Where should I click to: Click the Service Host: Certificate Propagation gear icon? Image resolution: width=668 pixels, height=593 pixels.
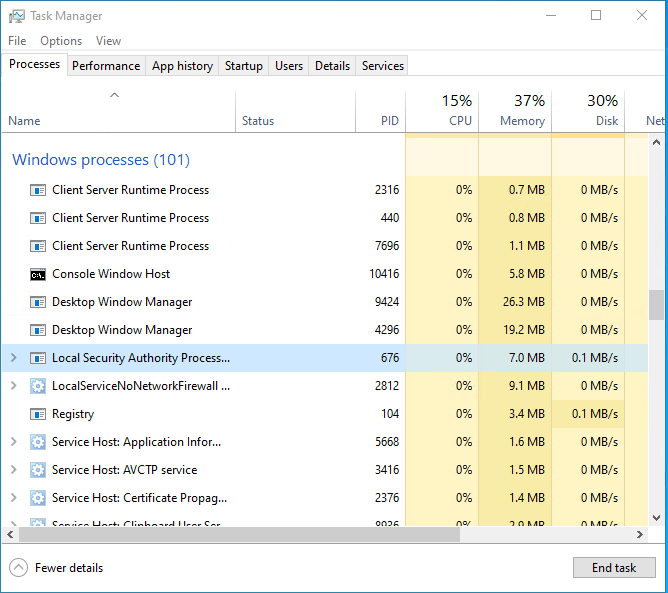coord(38,498)
